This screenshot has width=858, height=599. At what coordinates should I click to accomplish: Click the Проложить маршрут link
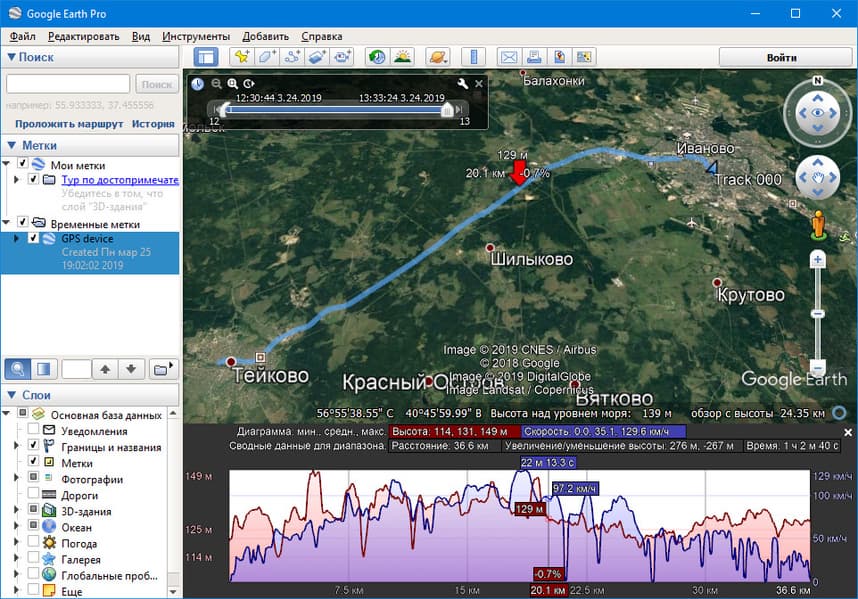(69, 124)
